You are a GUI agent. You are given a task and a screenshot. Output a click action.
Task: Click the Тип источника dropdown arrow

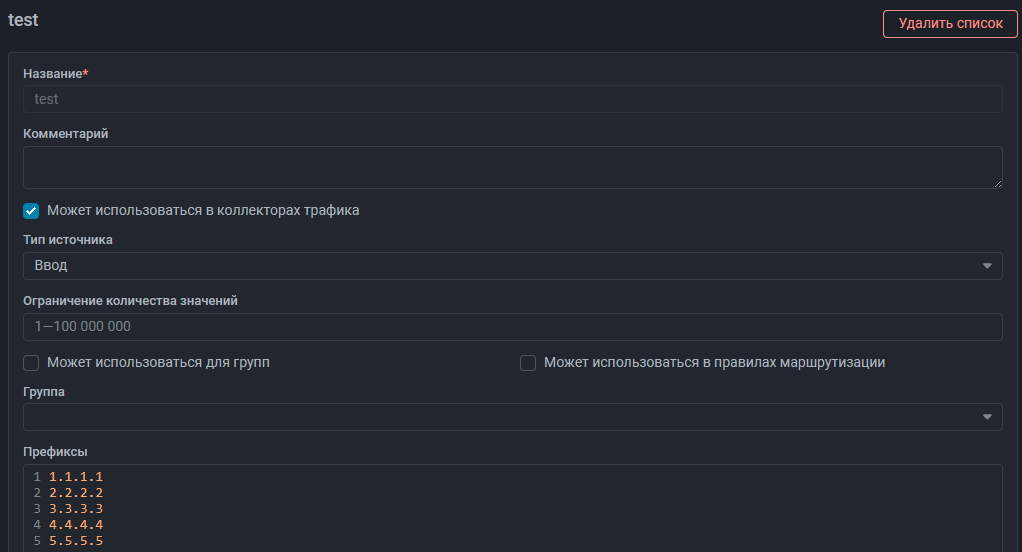(987, 266)
